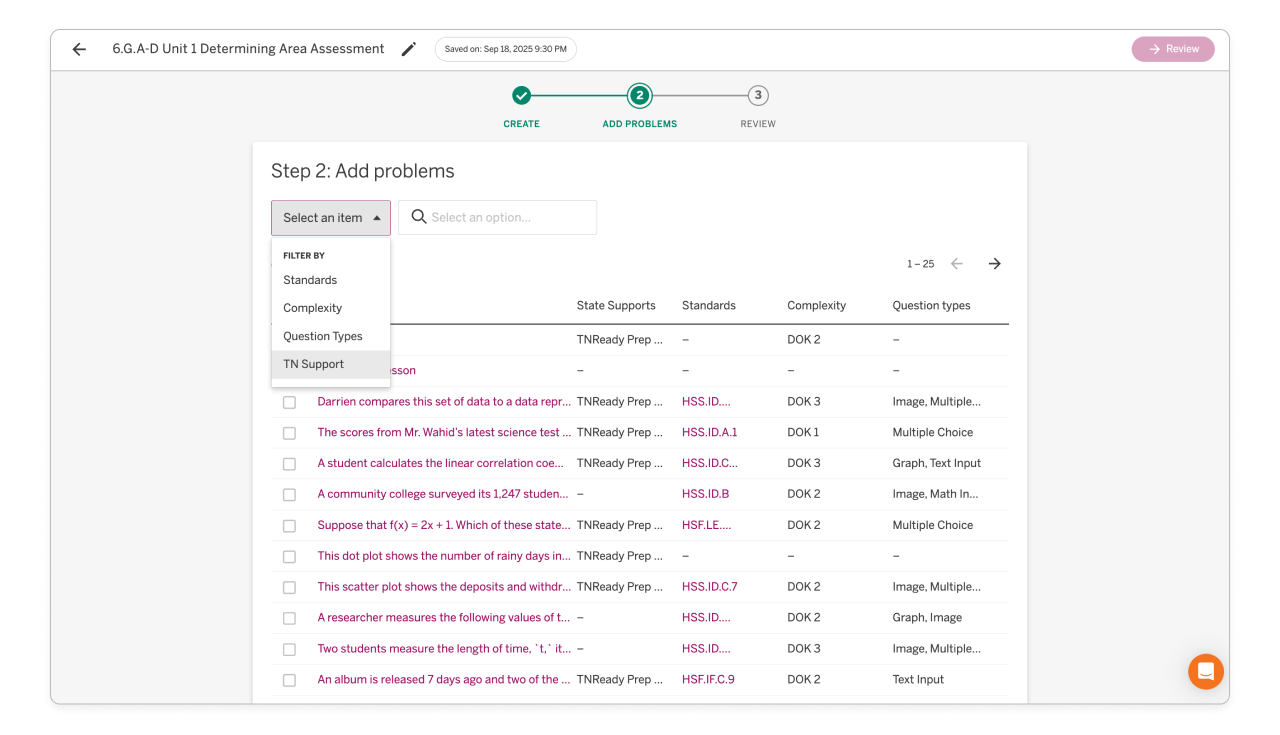1280x735 pixels.
Task: Click the completed Create step checkmark
Action: pyautogui.click(x=521, y=96)
